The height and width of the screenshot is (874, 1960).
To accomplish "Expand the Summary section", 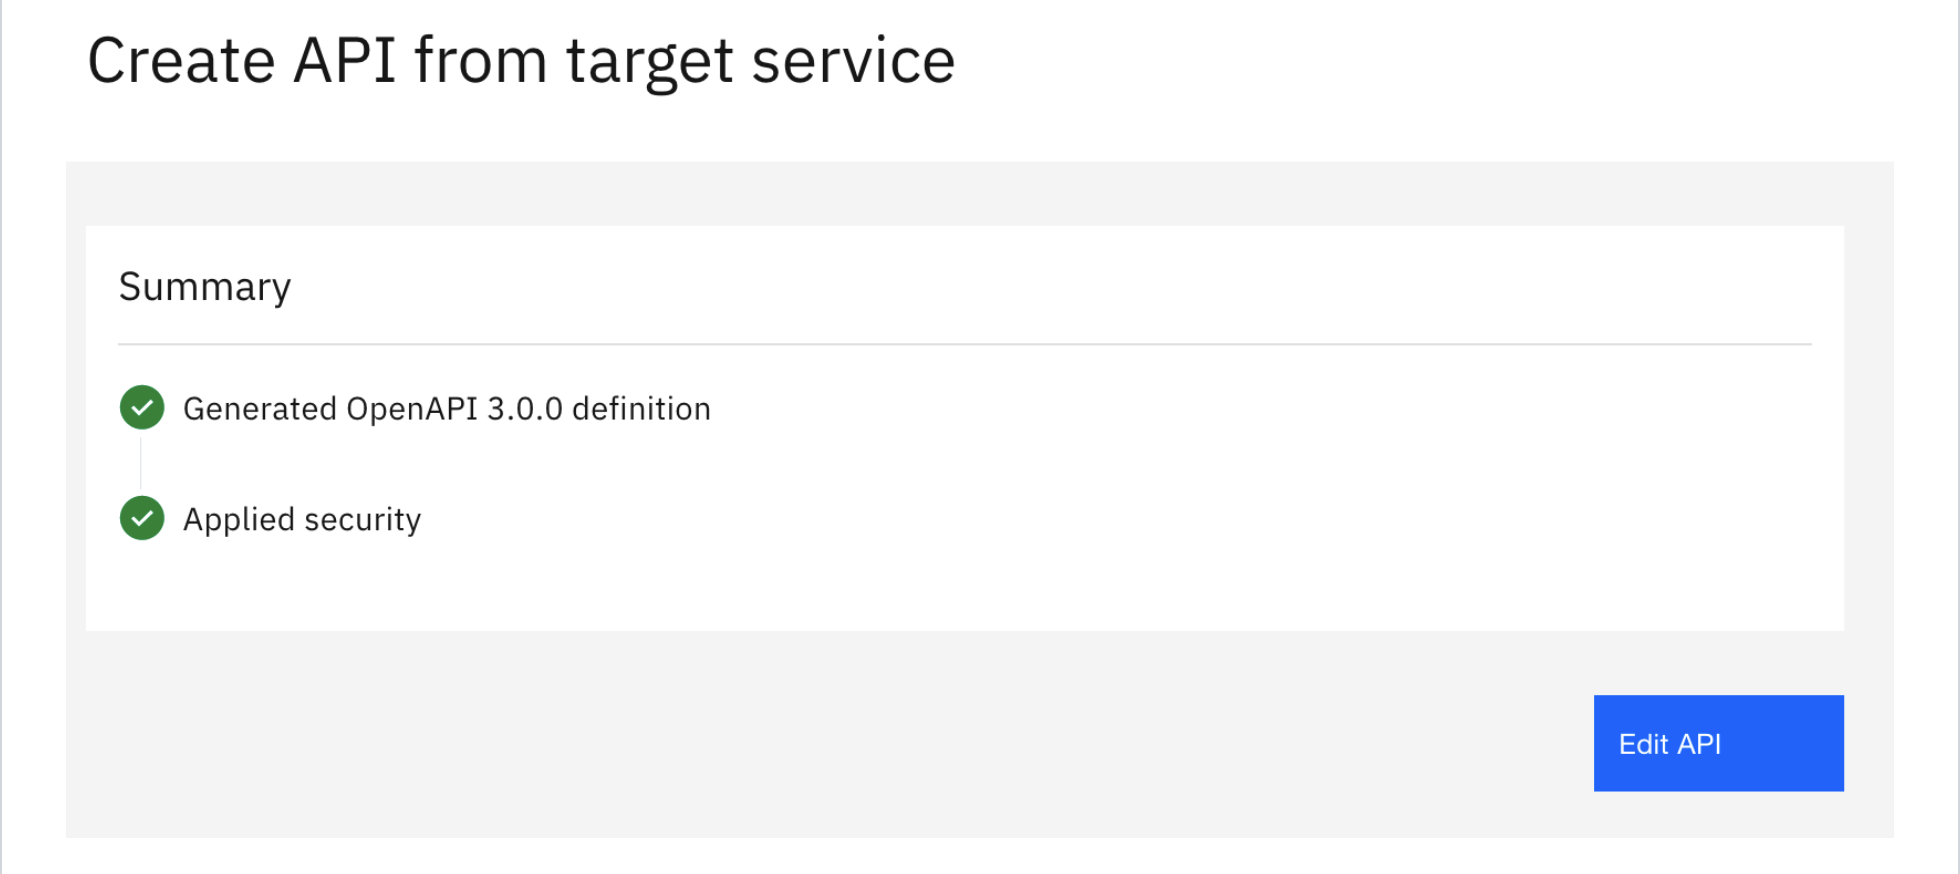I will point(205,287).
